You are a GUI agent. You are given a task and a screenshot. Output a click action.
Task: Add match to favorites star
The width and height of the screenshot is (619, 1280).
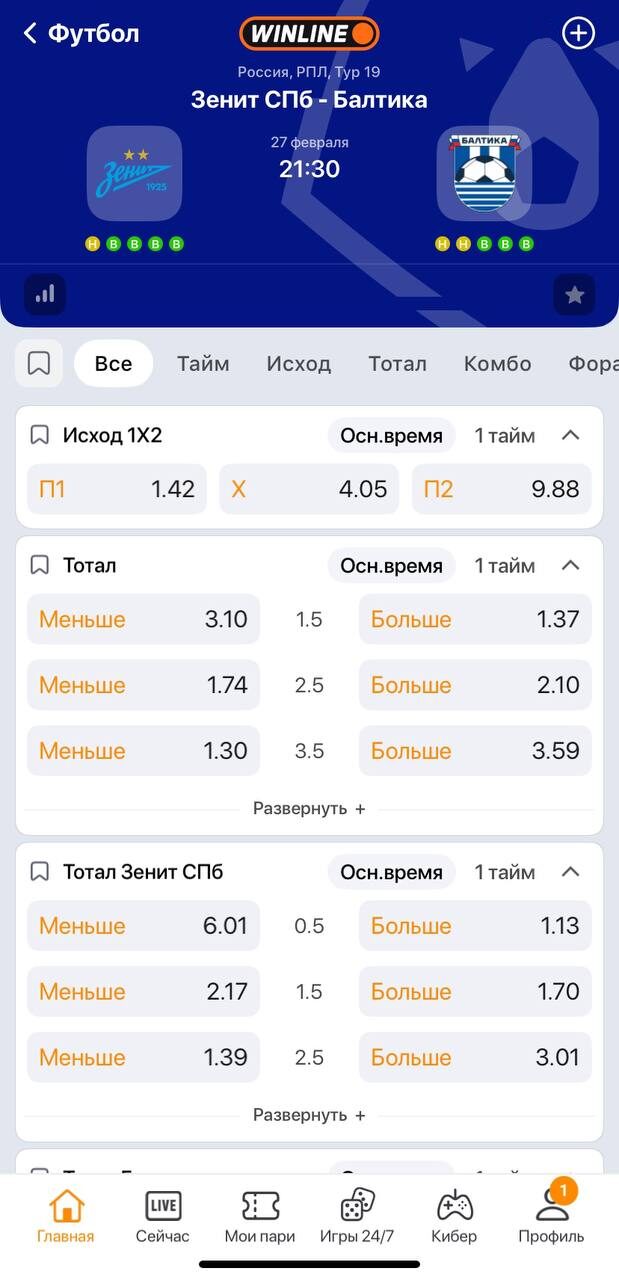point(574,295)
